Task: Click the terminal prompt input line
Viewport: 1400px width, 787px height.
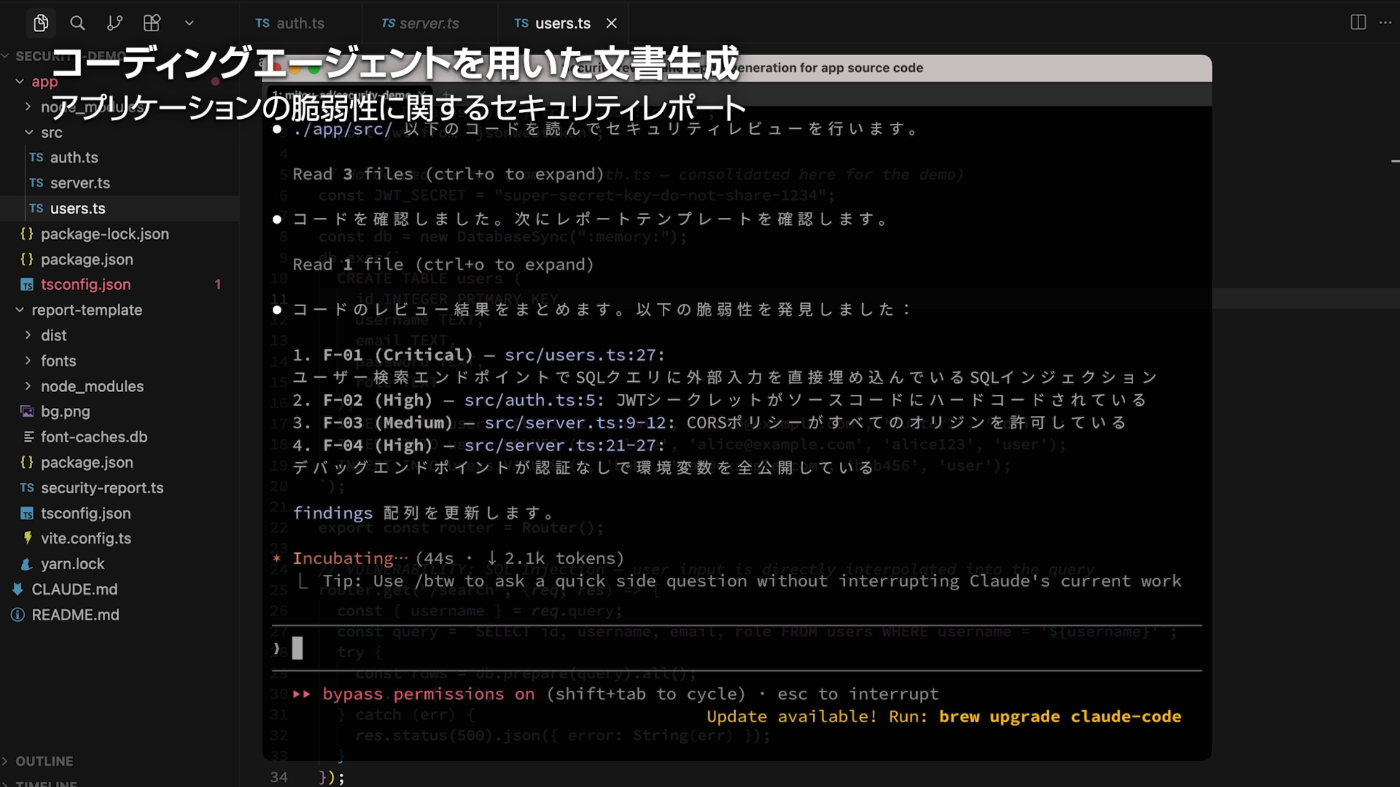Action: (737, 648)
